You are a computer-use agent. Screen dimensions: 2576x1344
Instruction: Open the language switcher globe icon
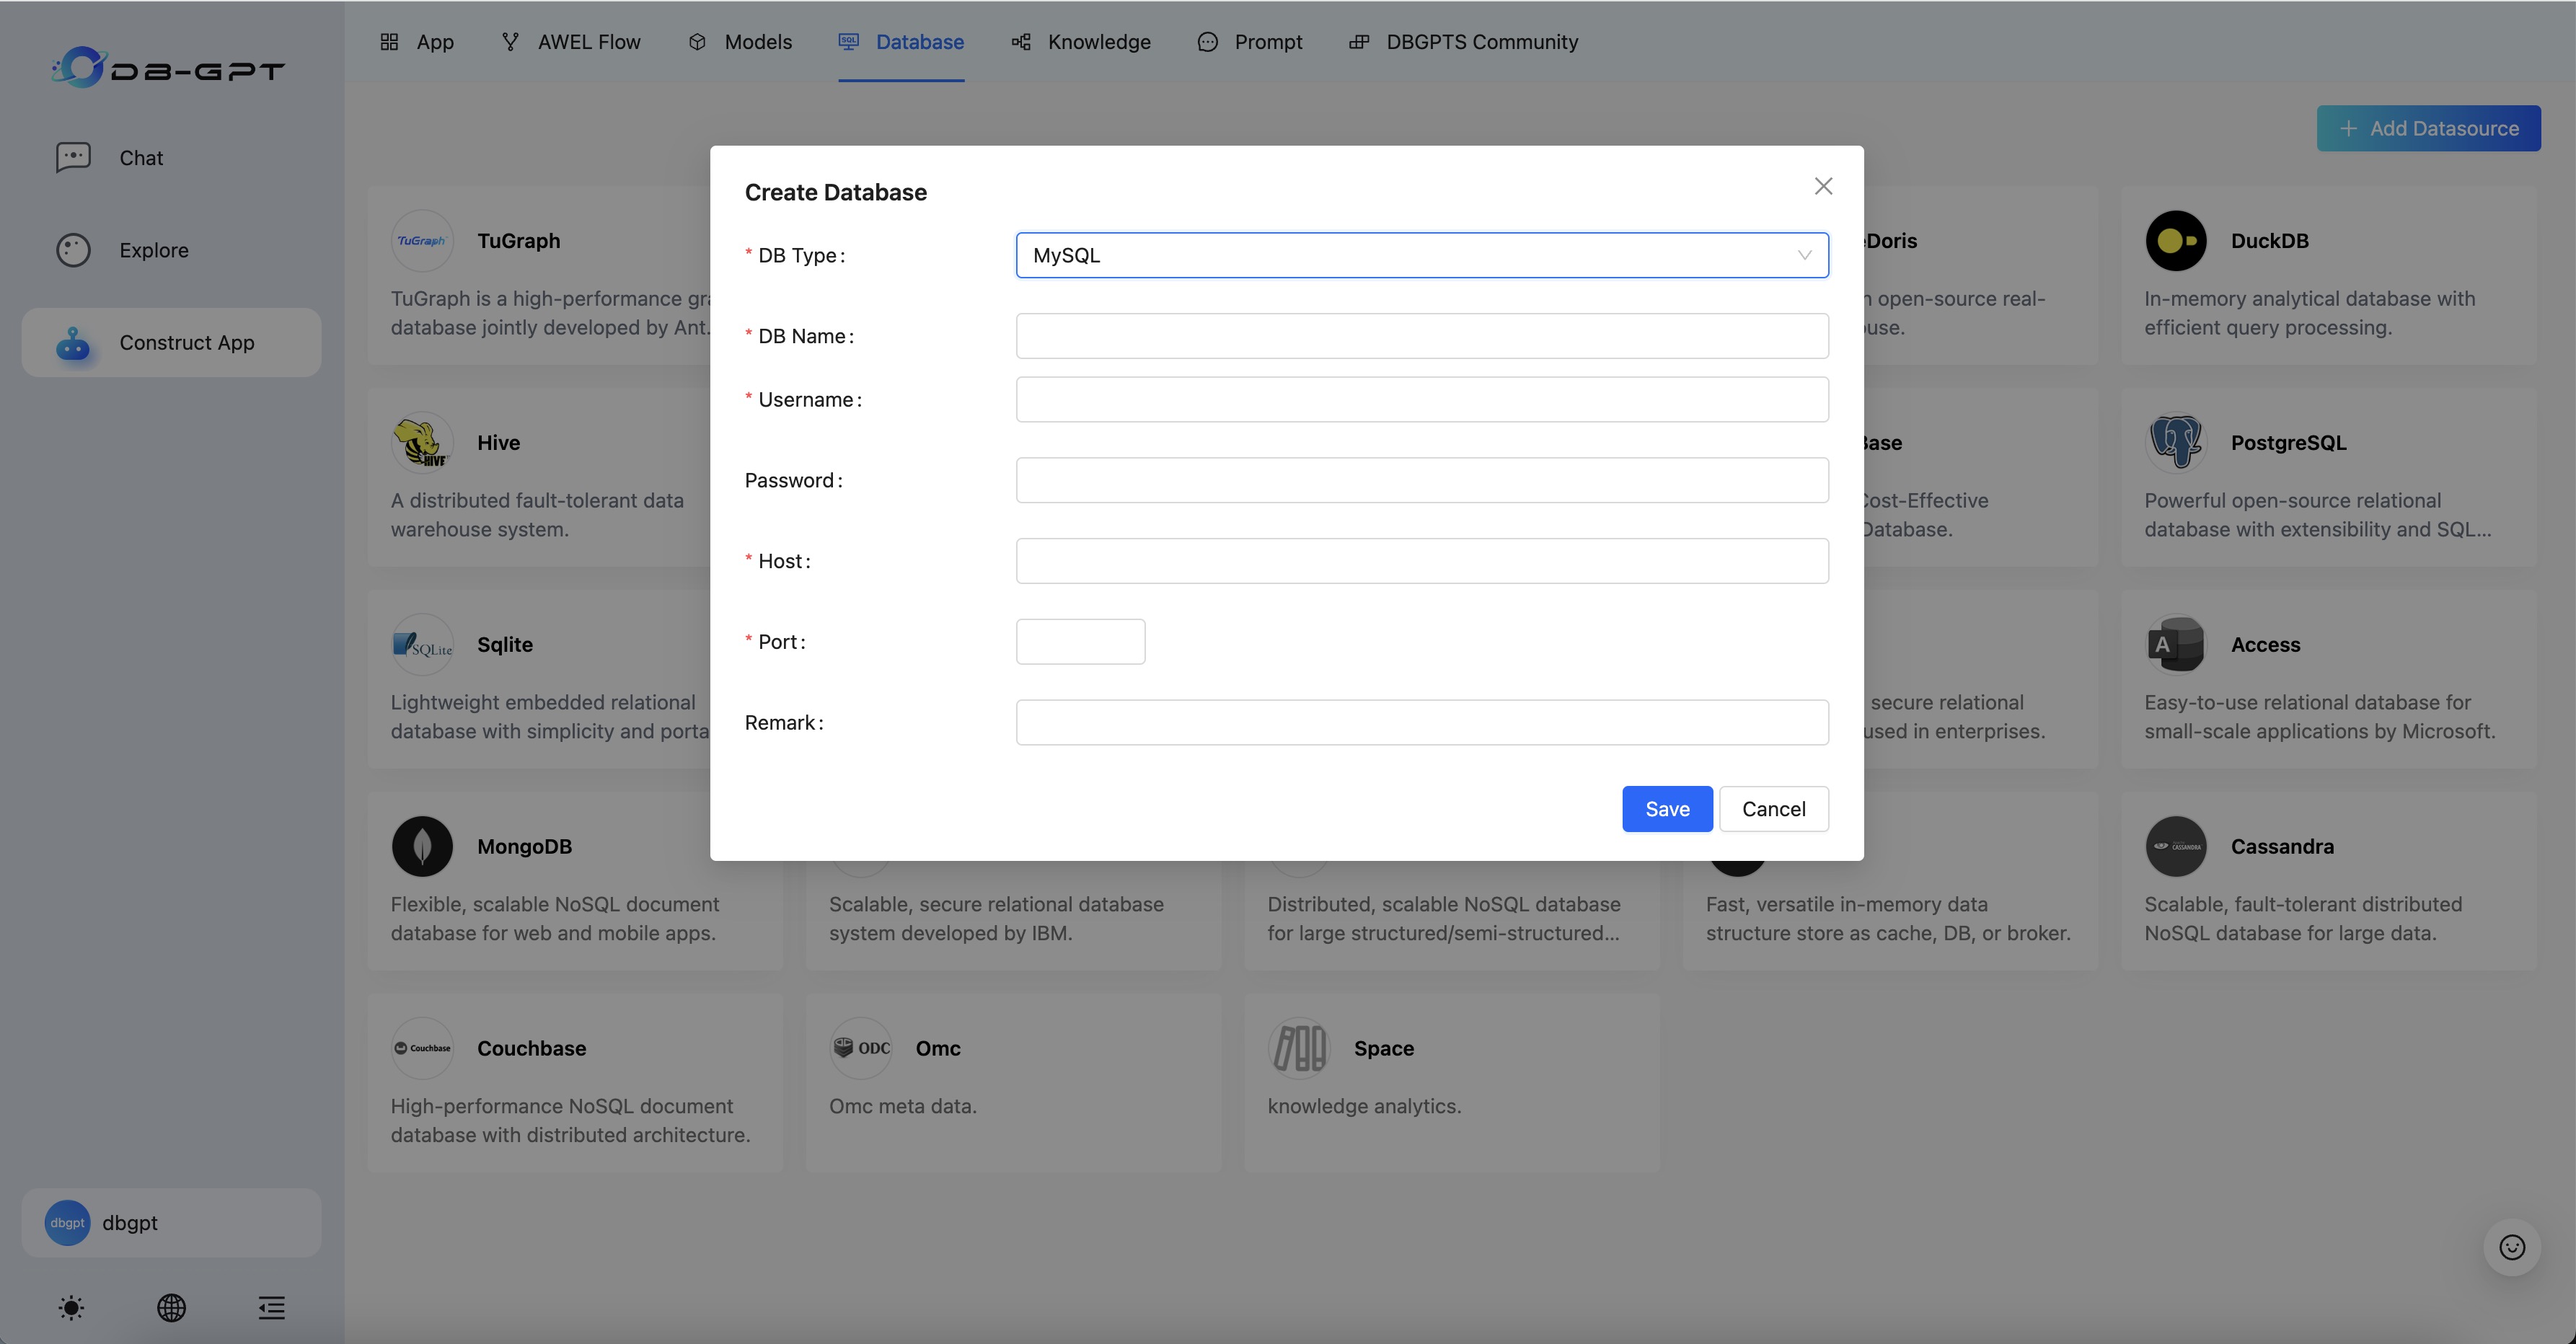pyautogui.click(x=171, y=1308)
